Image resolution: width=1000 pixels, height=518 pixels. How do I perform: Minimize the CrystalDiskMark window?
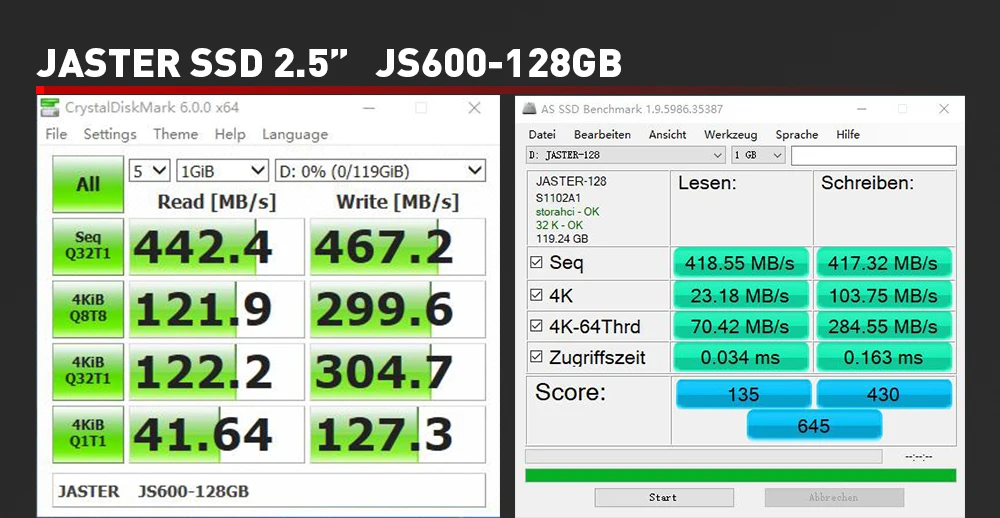[x=369, y=108]
